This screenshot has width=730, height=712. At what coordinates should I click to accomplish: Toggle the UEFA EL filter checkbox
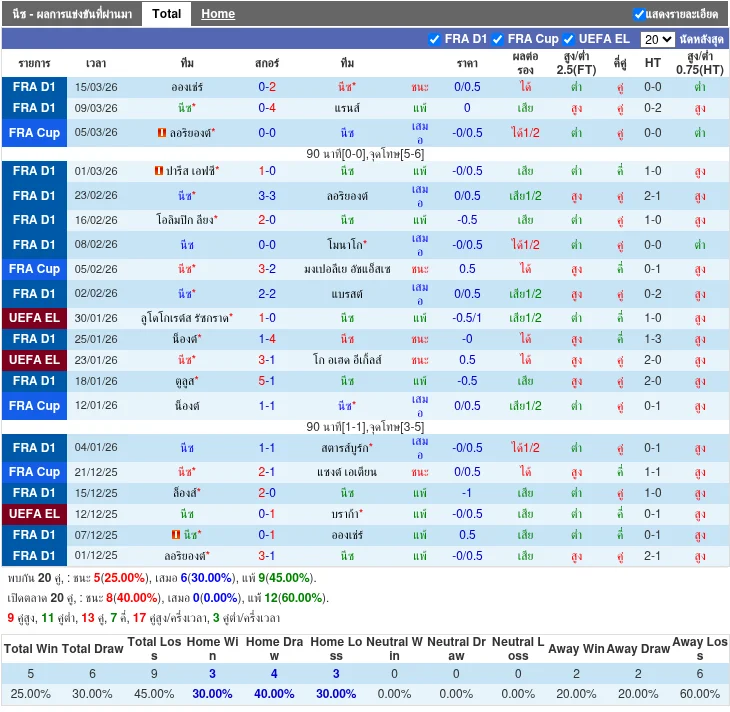pyautogui.click(x=569, y=39)
